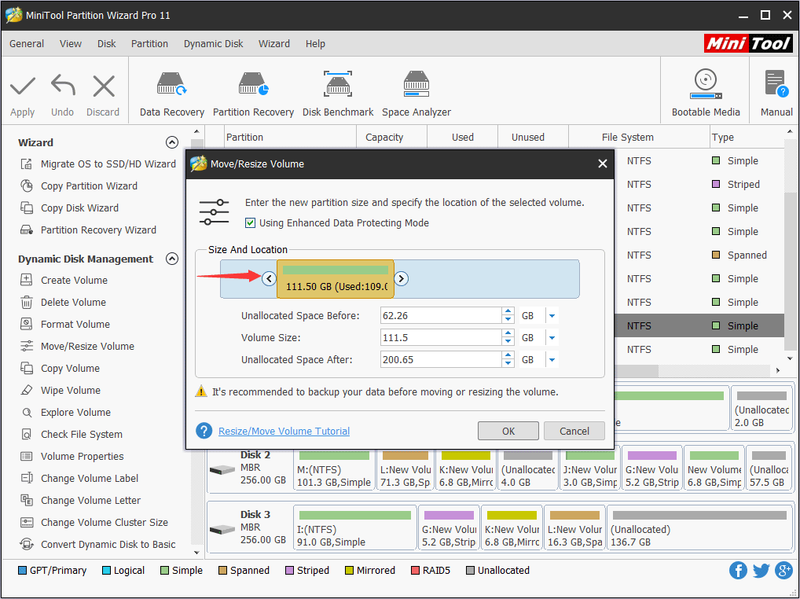Click the left handle of partition slider
The width and height of the screenshot is (800, 599).
pos(269,279)
